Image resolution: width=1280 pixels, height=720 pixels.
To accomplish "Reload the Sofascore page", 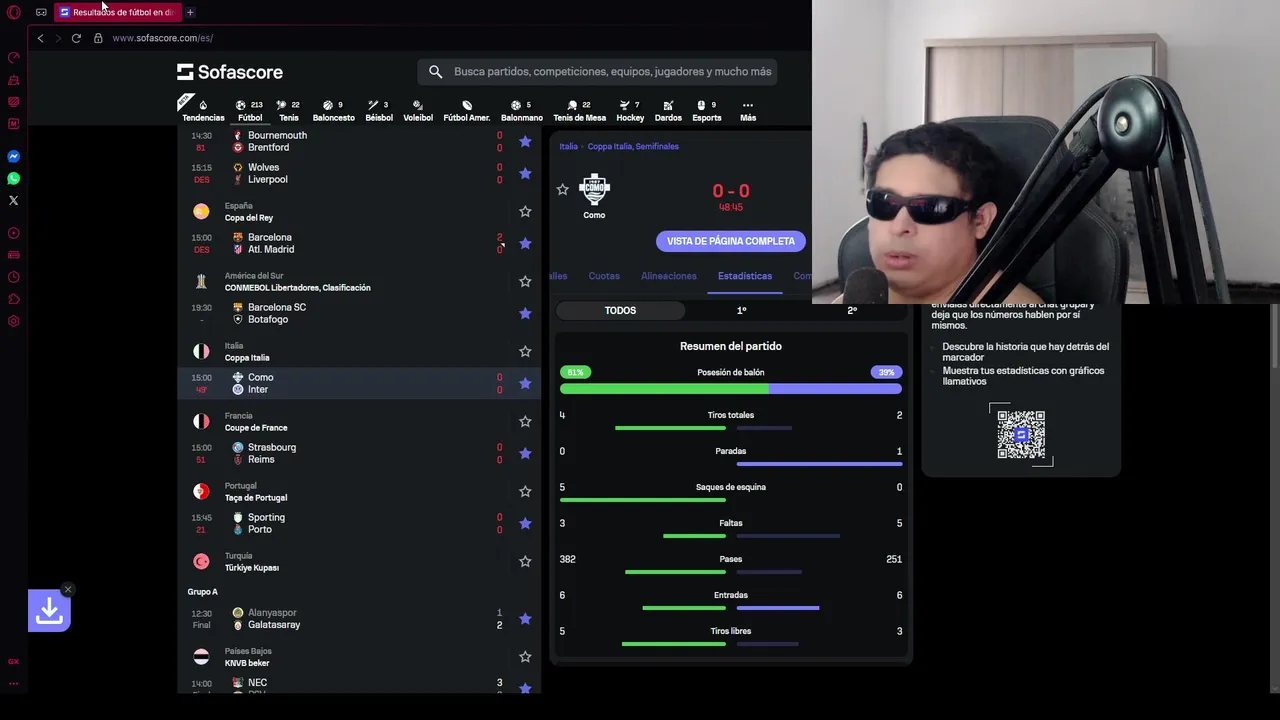I will coord(76,38).
